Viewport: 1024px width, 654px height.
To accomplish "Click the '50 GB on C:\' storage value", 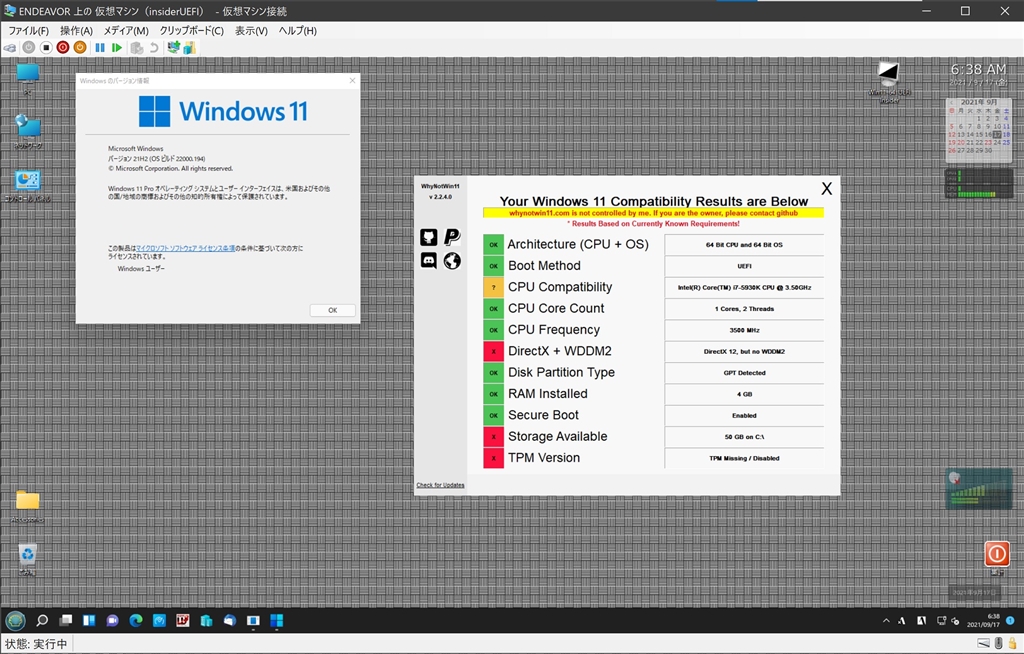I will click(x=744, y=437).
